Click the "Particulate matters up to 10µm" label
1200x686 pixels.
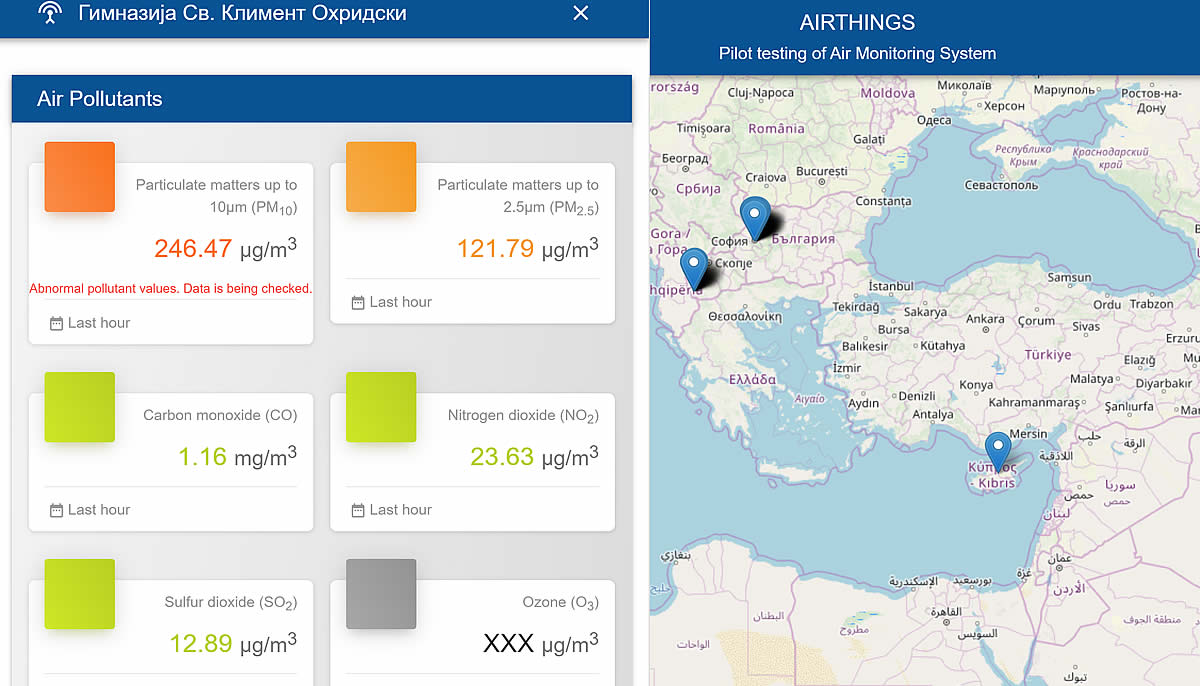[x=216, y=196]
